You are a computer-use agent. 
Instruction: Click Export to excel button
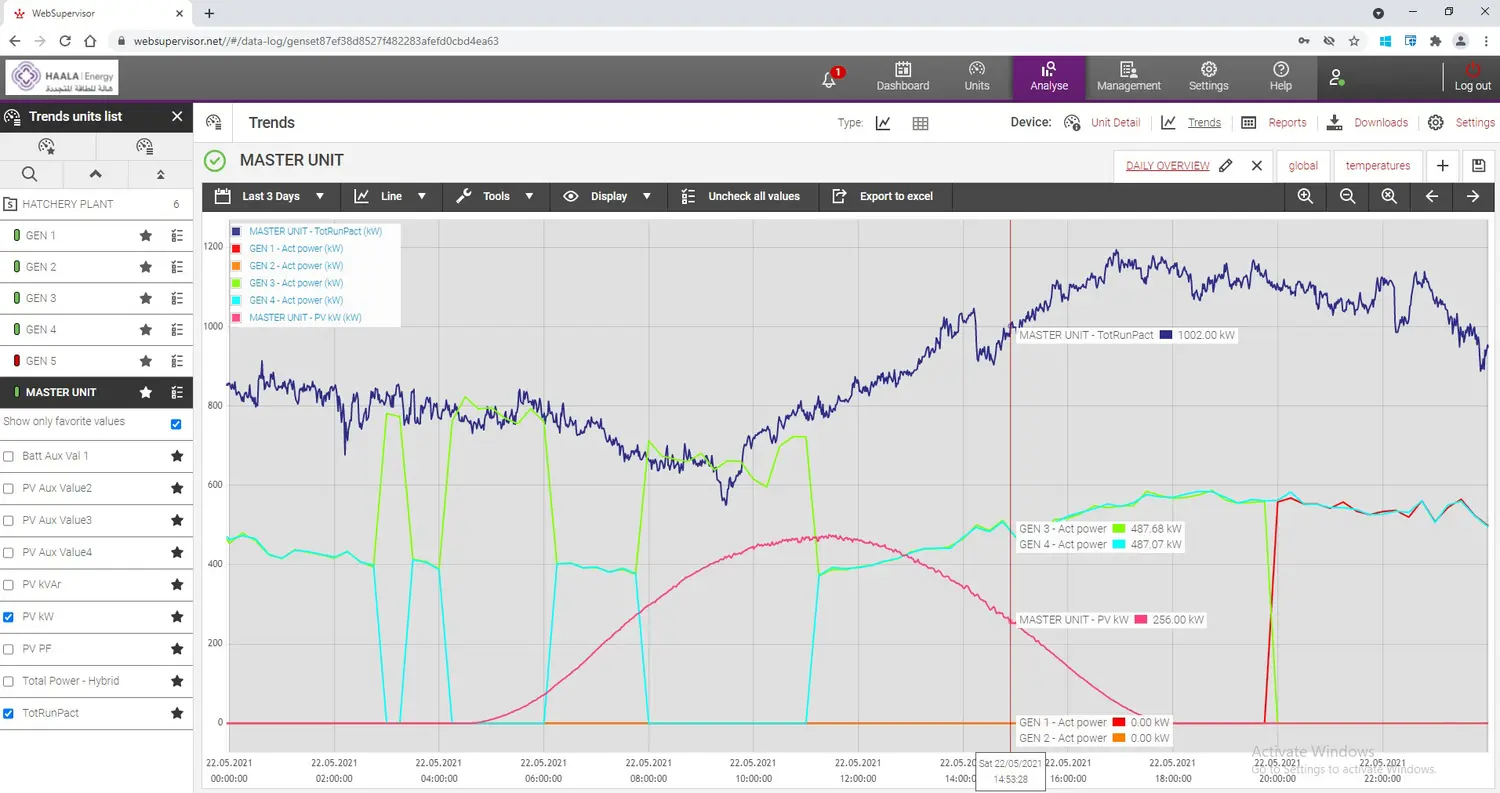(883, 196)
